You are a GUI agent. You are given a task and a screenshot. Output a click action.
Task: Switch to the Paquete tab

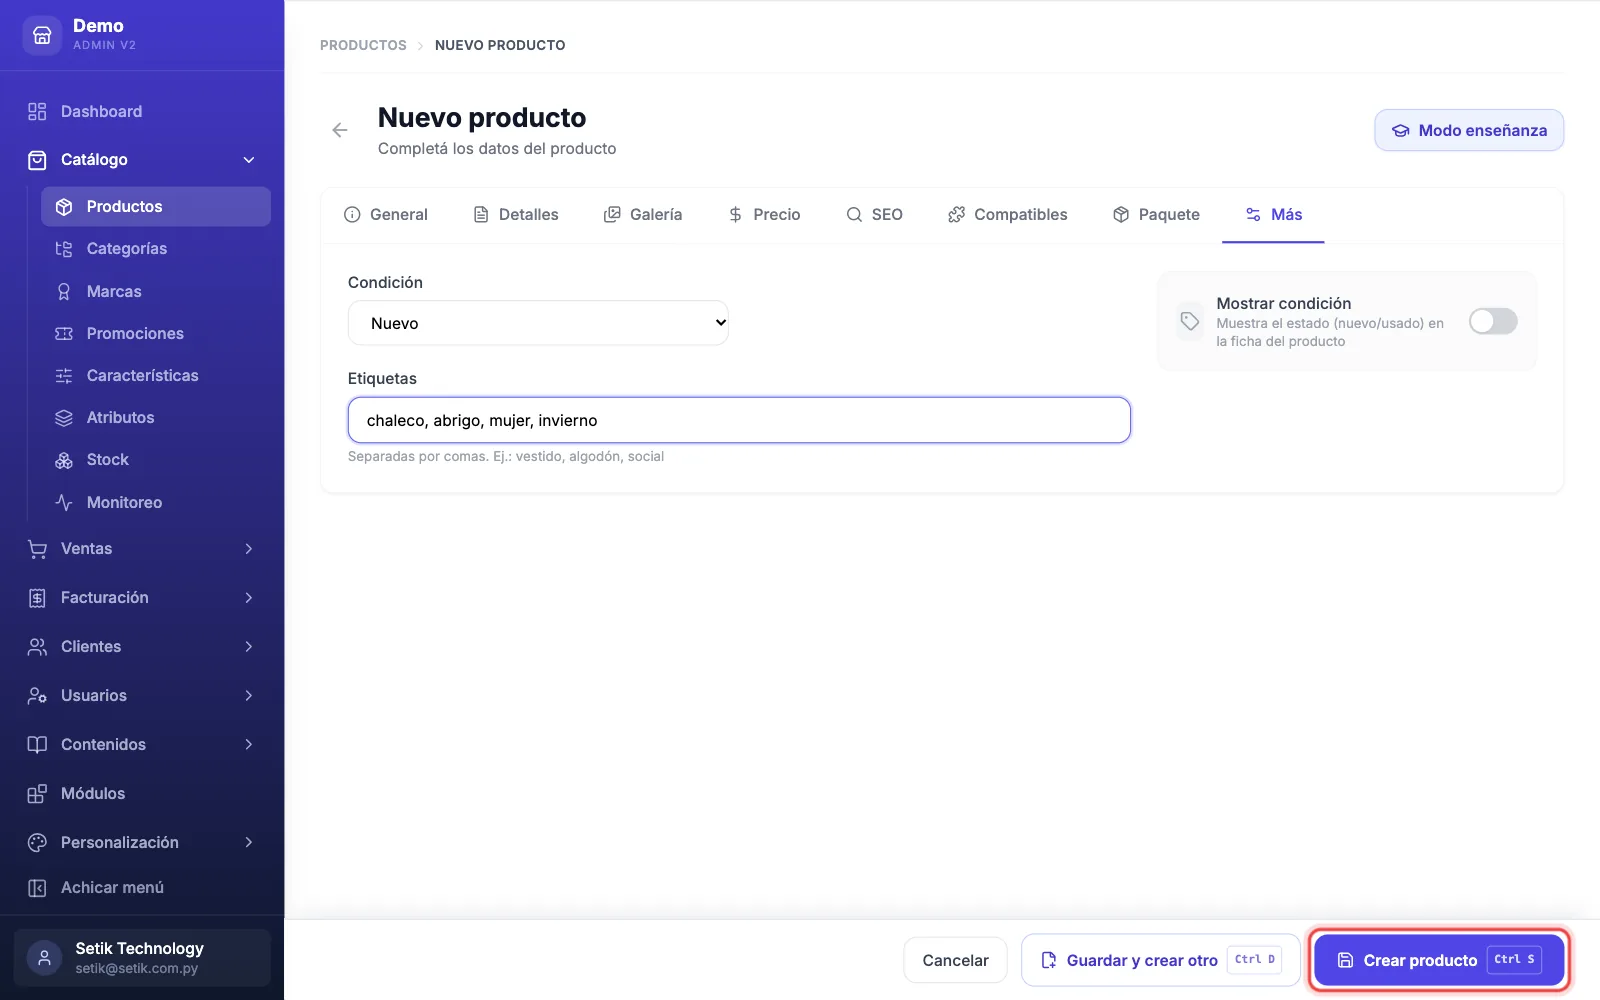click(x=1156, y=215)
